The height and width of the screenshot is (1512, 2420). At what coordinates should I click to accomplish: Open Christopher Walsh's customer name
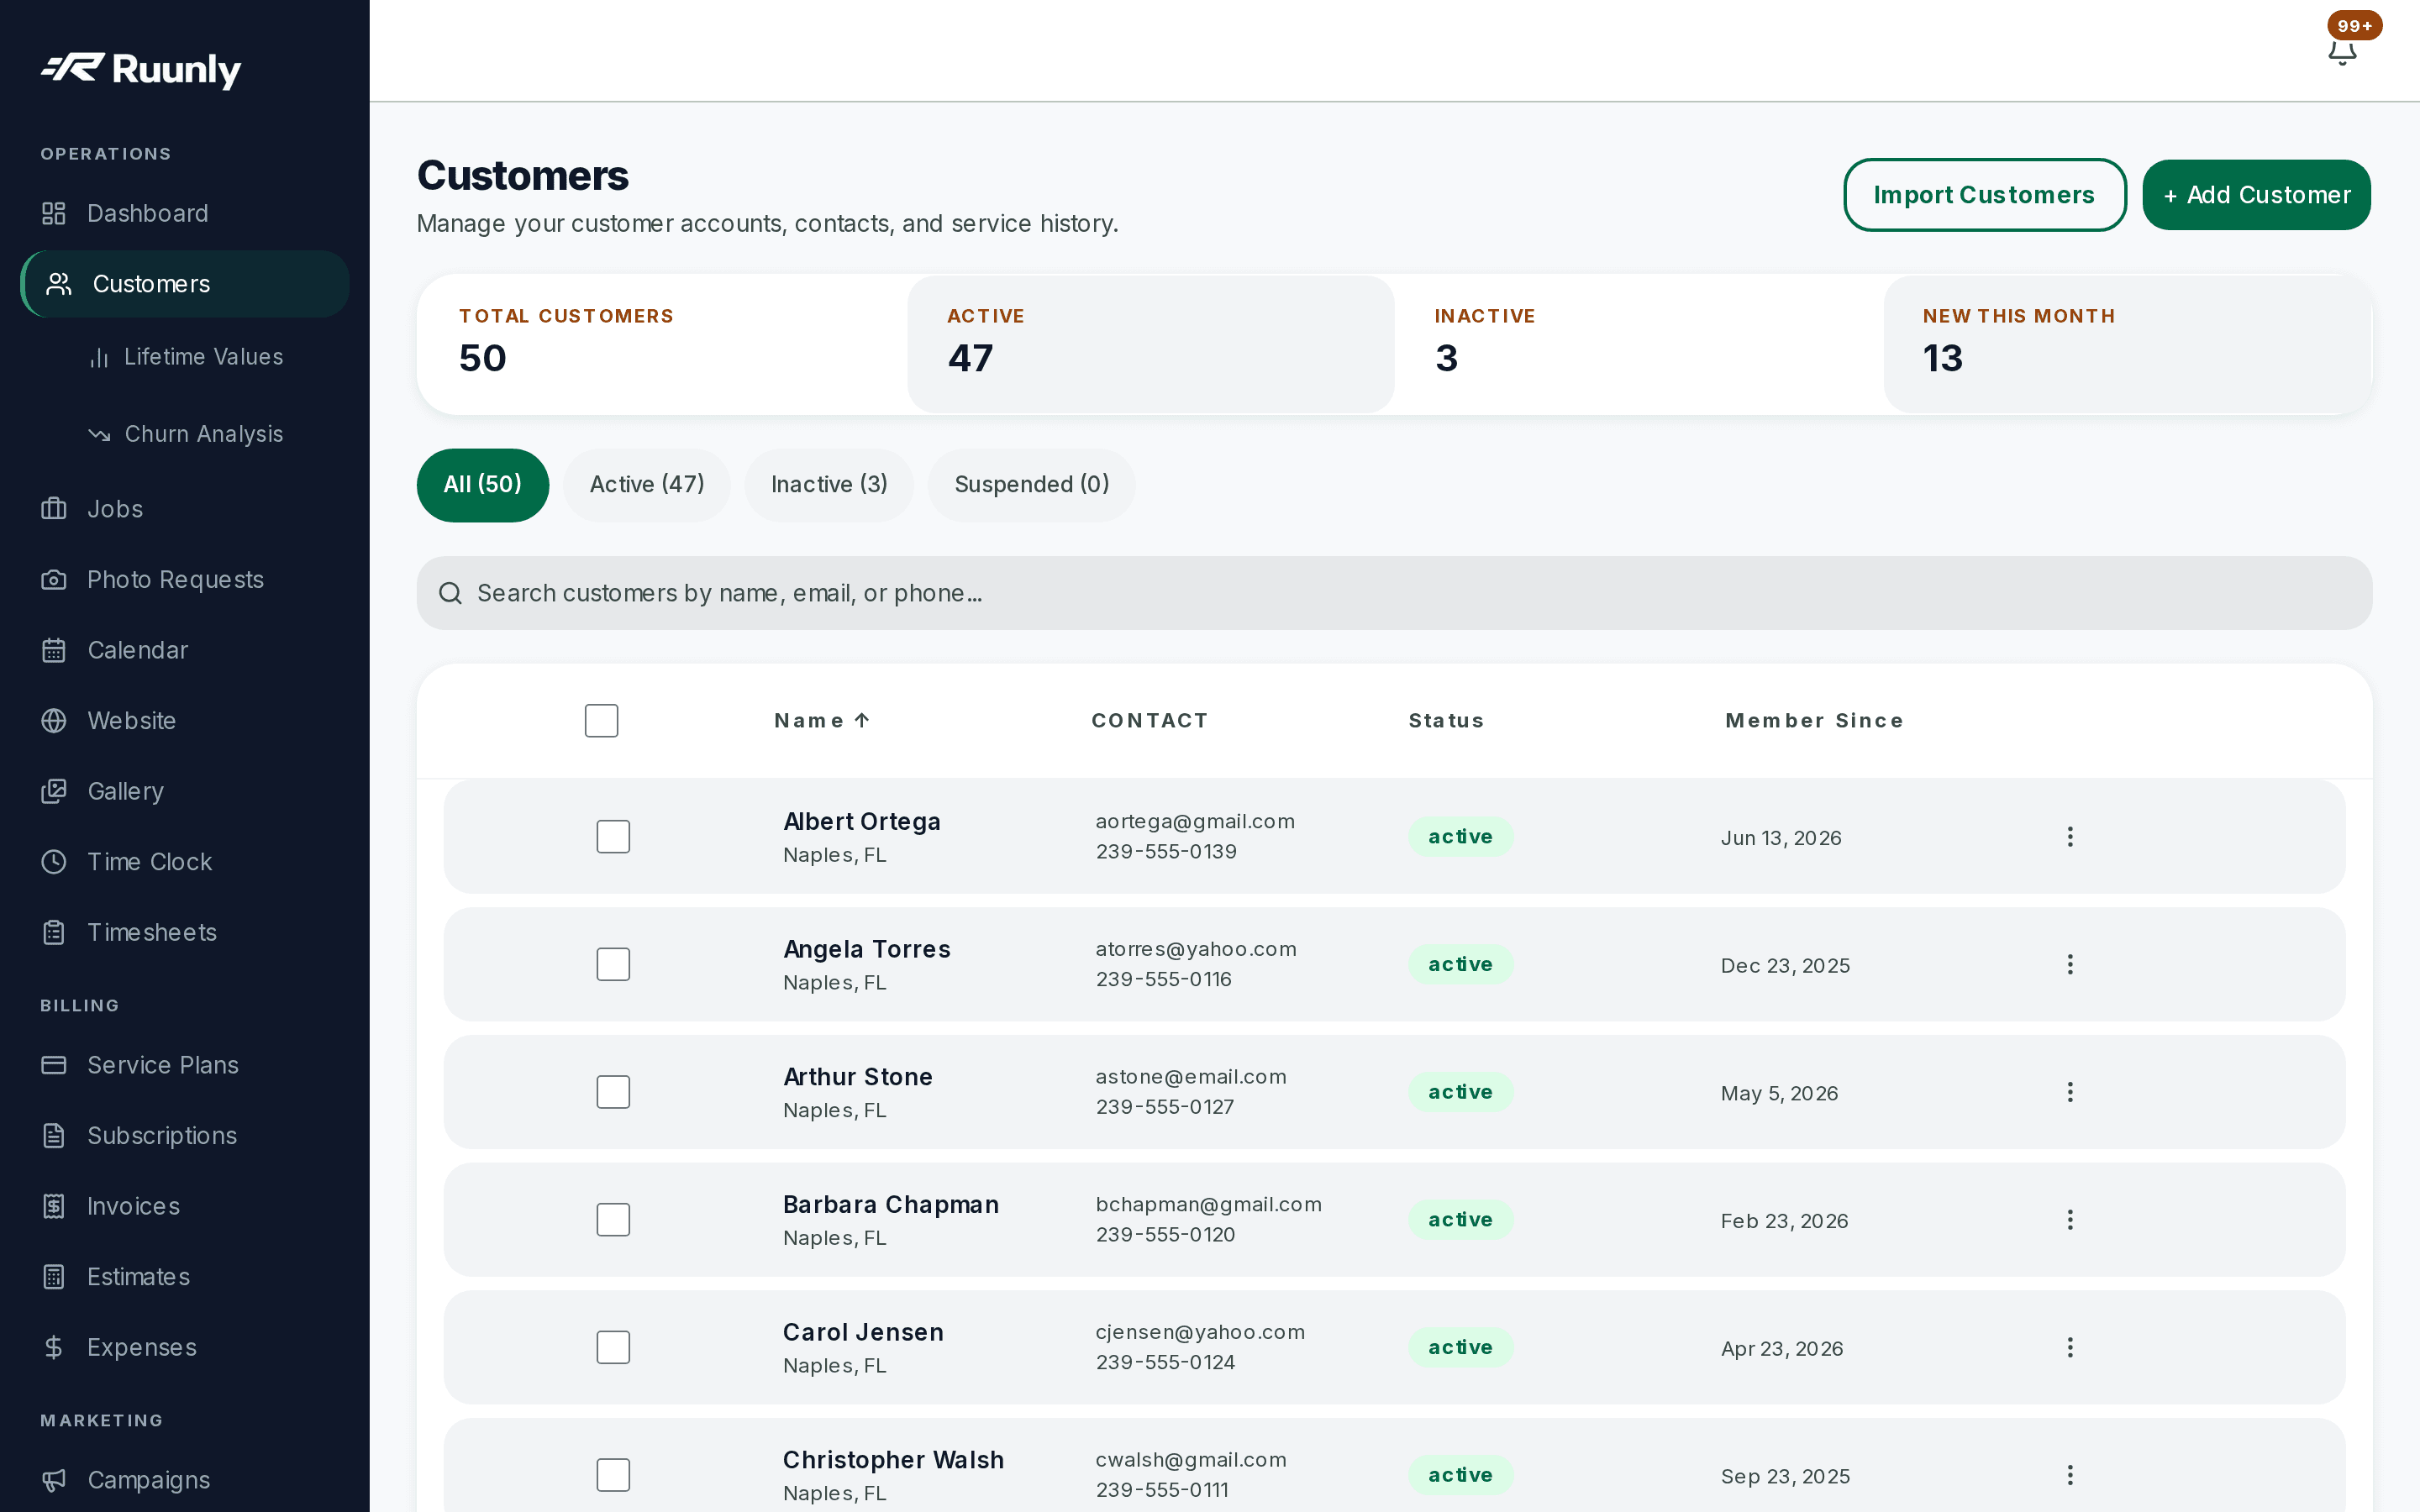point(893,1460)
